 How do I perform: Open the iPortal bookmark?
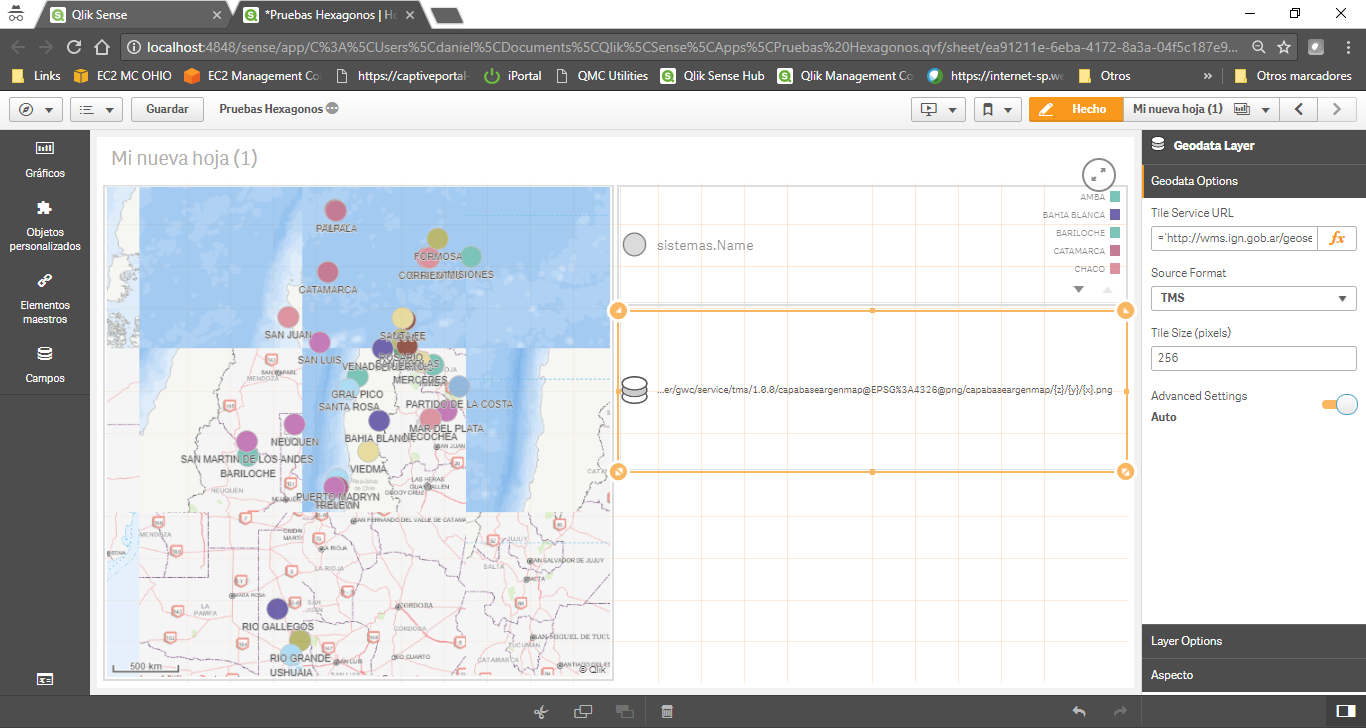click(x=513, y=76)
